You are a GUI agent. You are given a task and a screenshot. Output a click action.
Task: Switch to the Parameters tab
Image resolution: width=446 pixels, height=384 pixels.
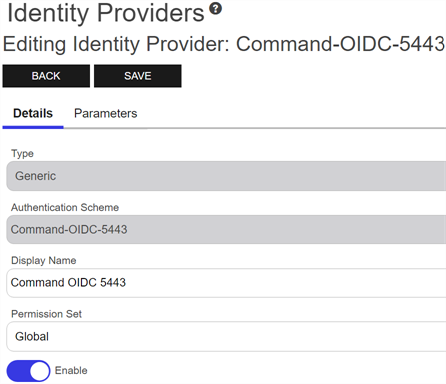(x=105, y=113)
